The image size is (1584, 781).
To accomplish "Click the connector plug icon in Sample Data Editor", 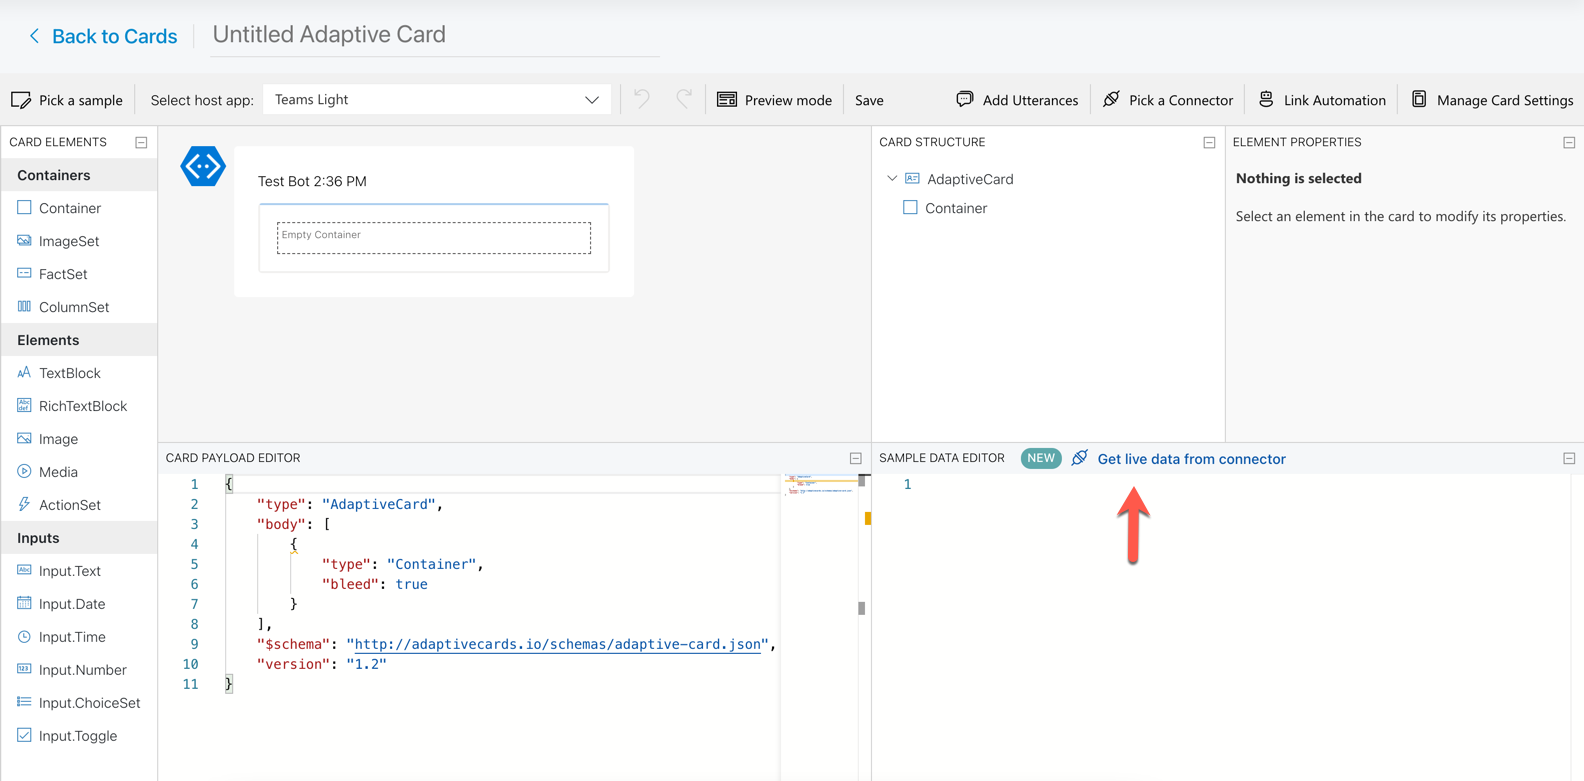I will pyautogui.click(x=1080, y=458).
